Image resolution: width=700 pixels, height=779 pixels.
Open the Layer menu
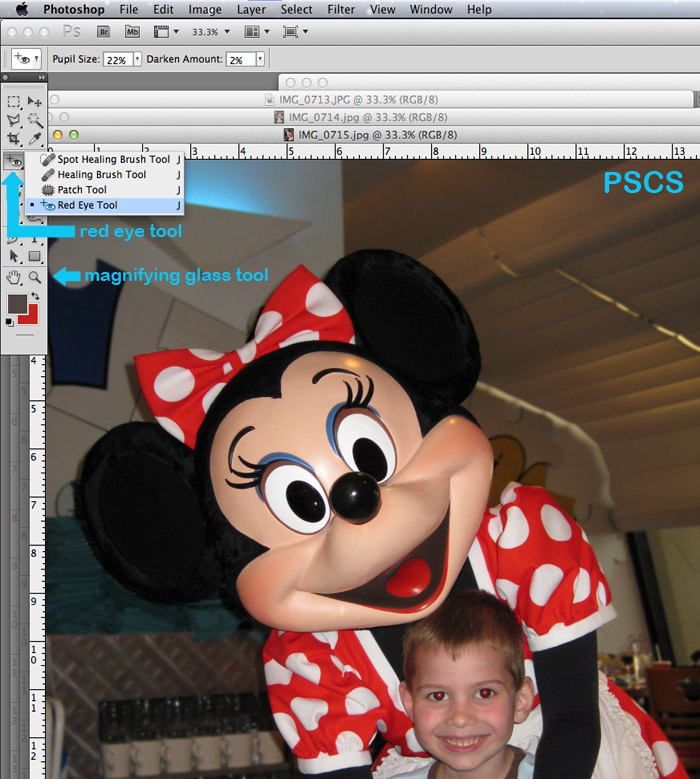[251, 9]
